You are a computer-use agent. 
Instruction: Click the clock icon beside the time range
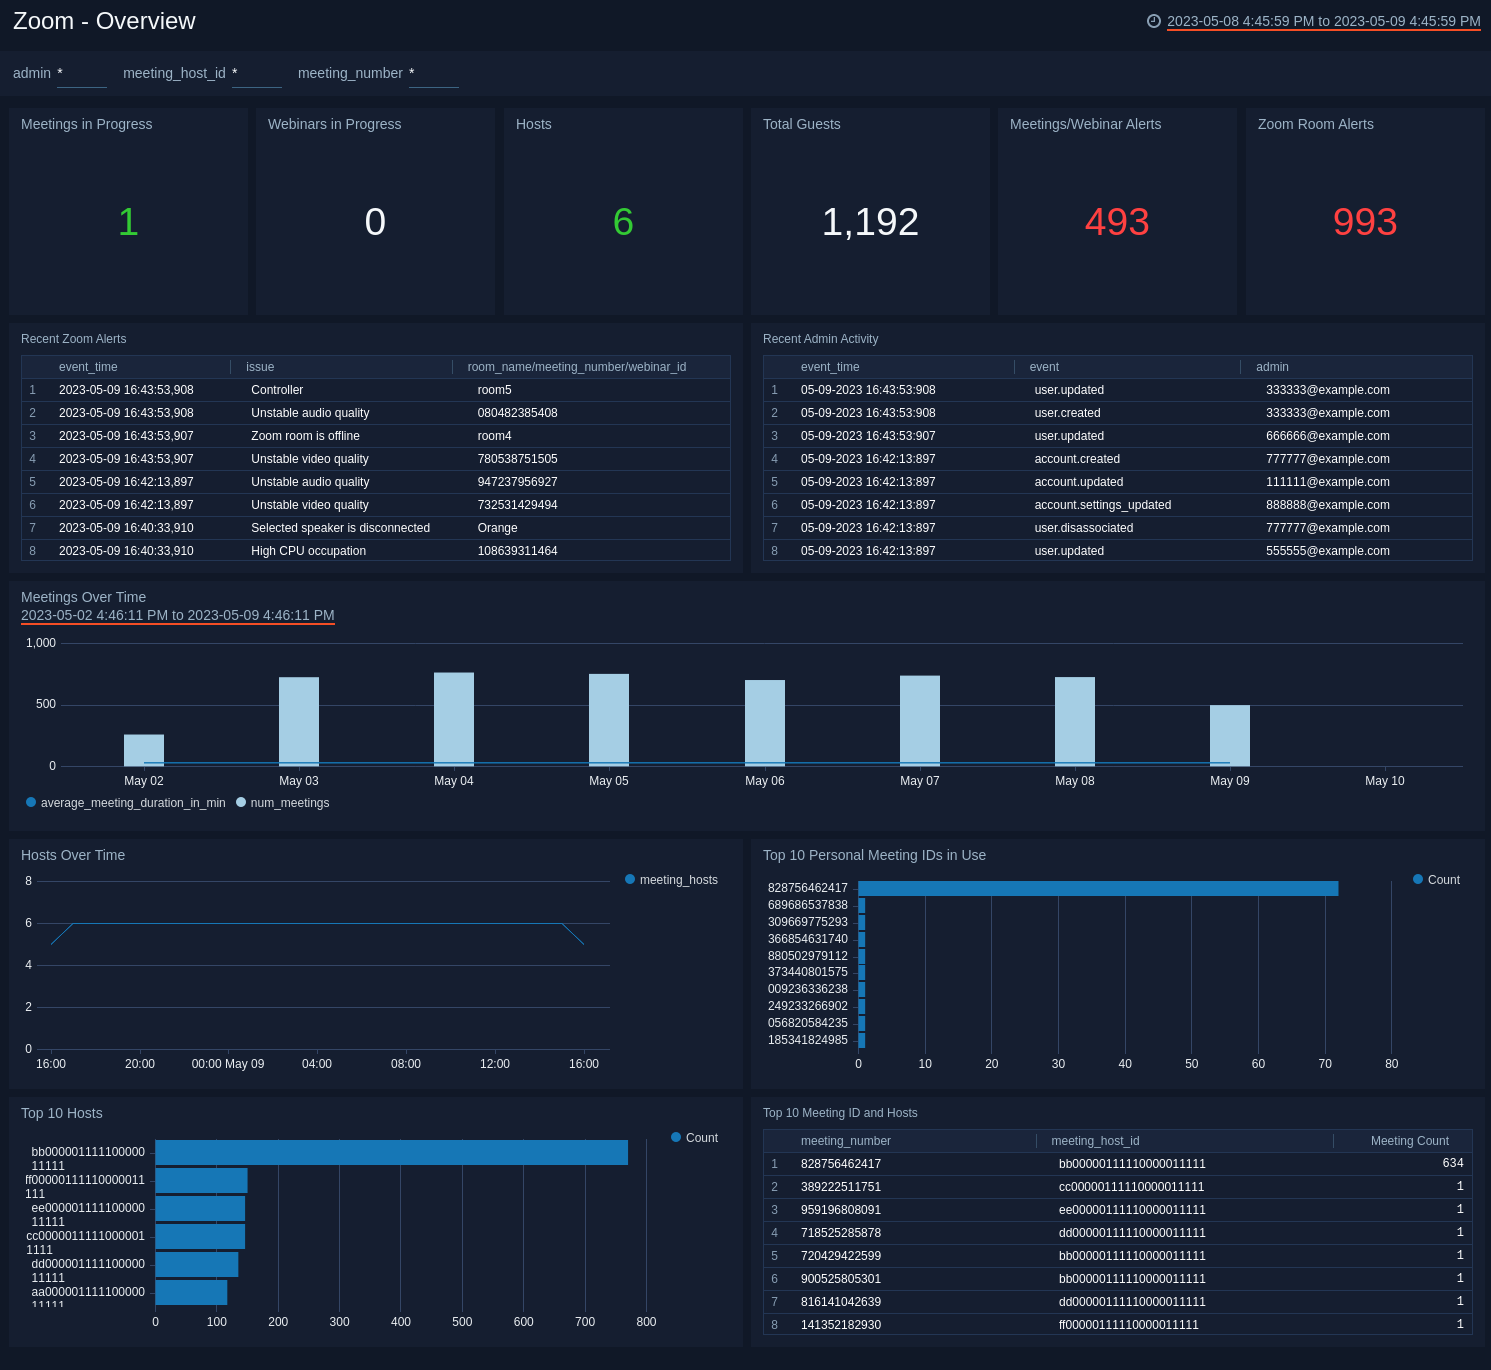pyautogui.click(x=1152, y=21)
